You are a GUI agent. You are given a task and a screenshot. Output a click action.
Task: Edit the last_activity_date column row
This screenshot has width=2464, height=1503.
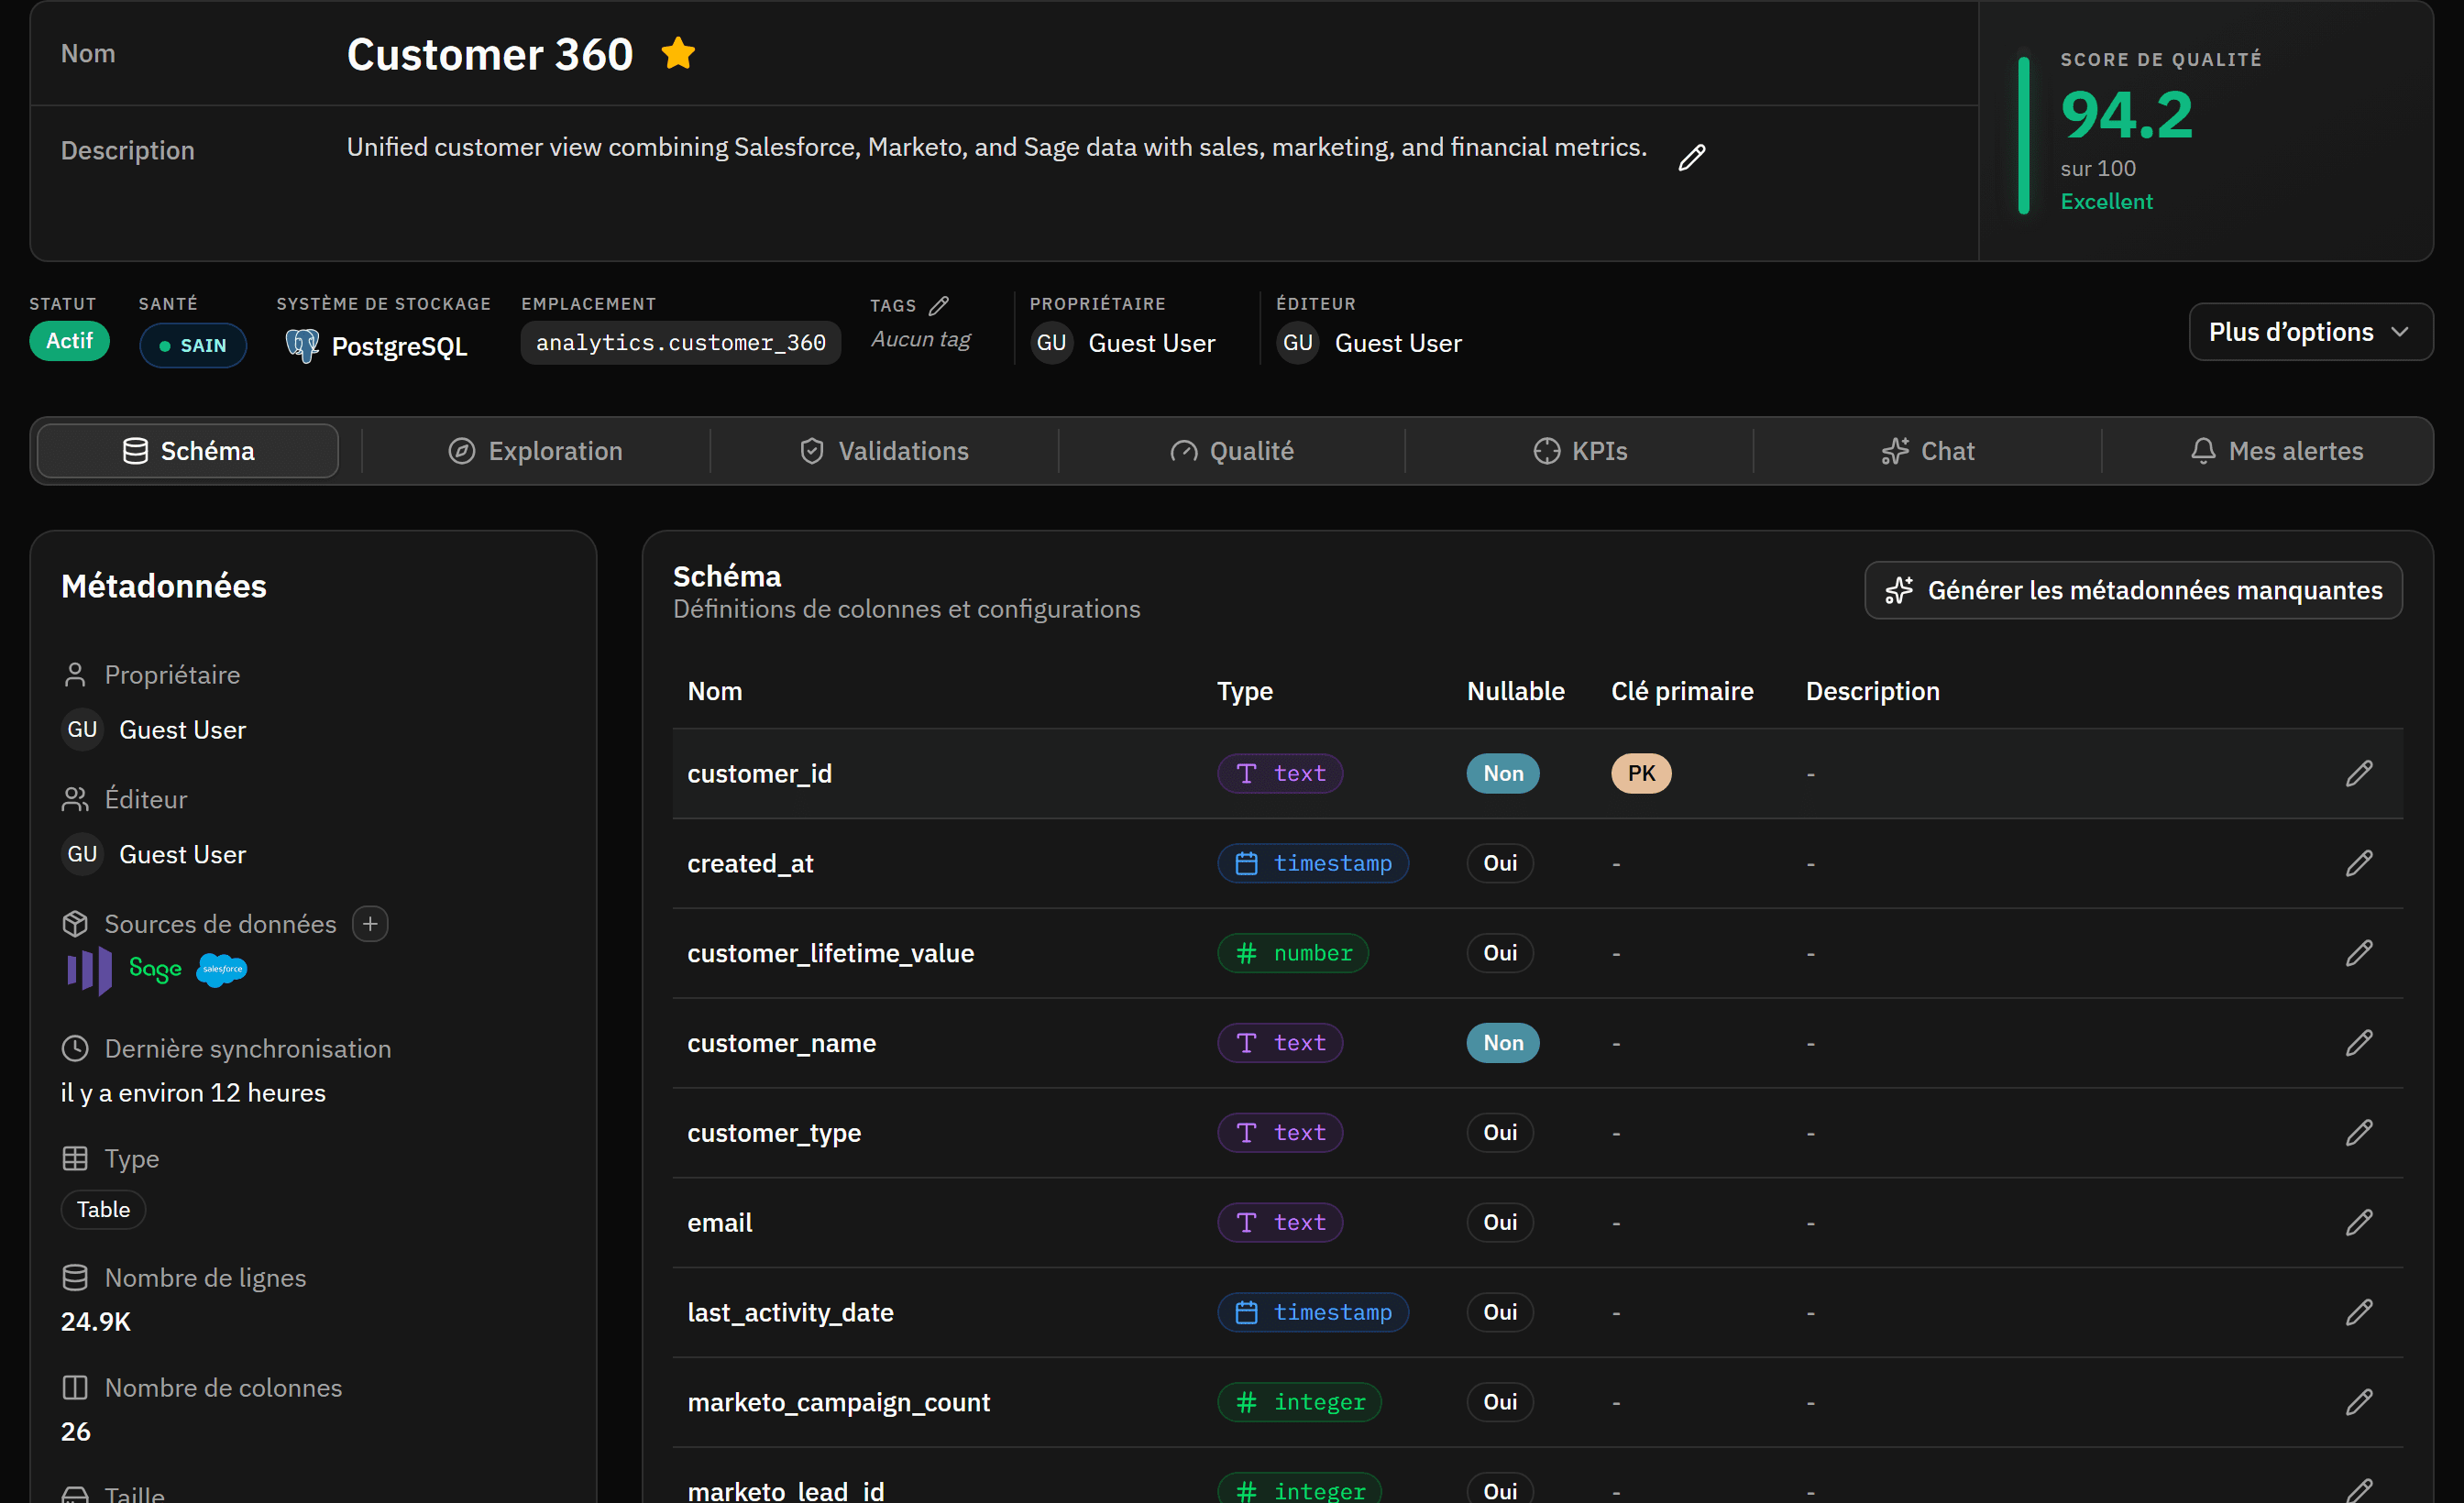coord(2358,1312)
